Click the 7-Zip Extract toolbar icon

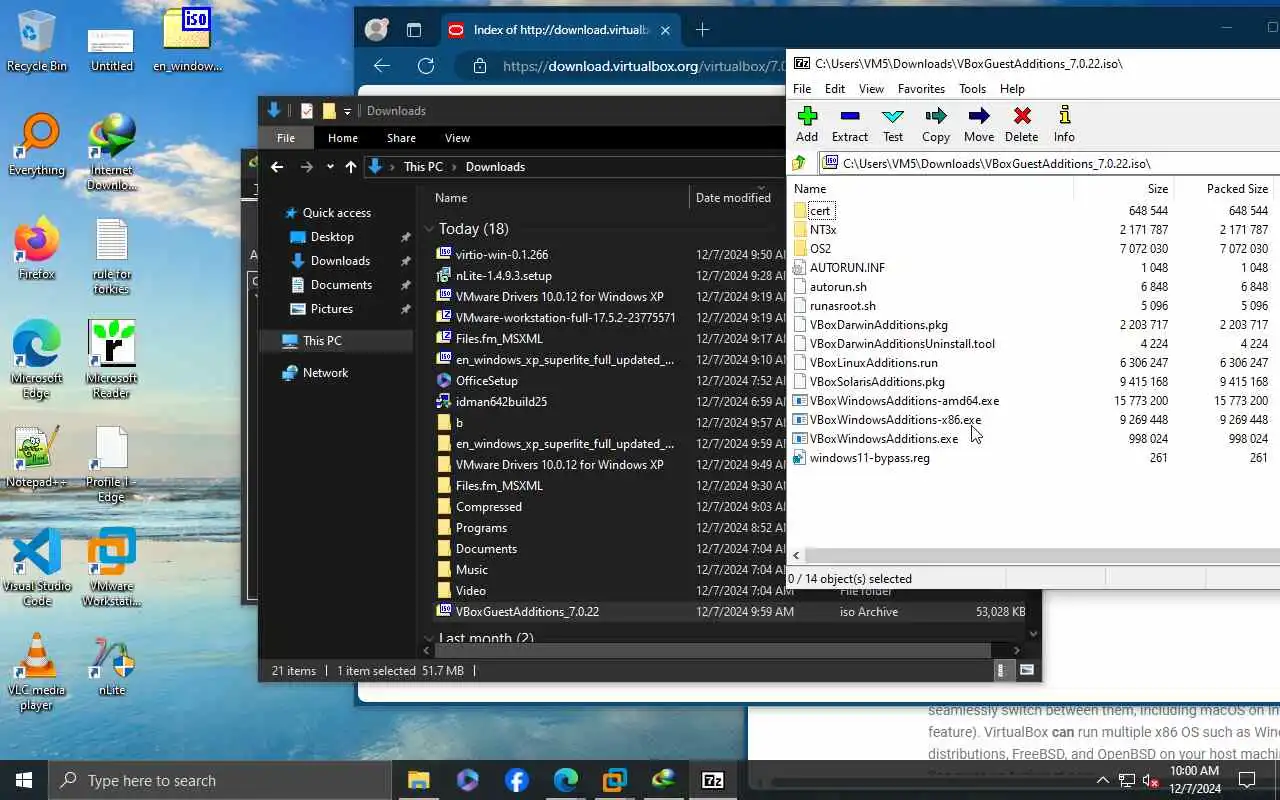(x=850, y=116)
